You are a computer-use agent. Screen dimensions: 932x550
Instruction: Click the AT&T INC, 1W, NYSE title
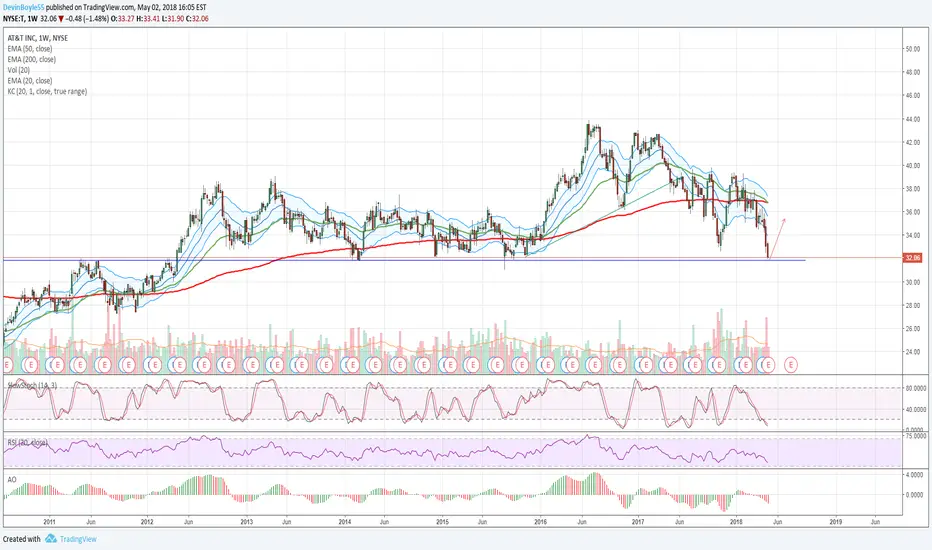(x=37, y=38)
